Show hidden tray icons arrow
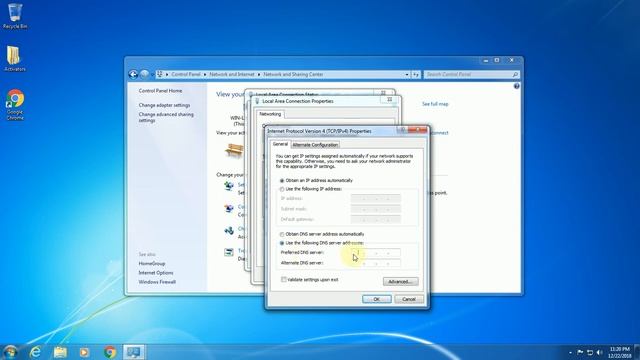 click(570, 352)
